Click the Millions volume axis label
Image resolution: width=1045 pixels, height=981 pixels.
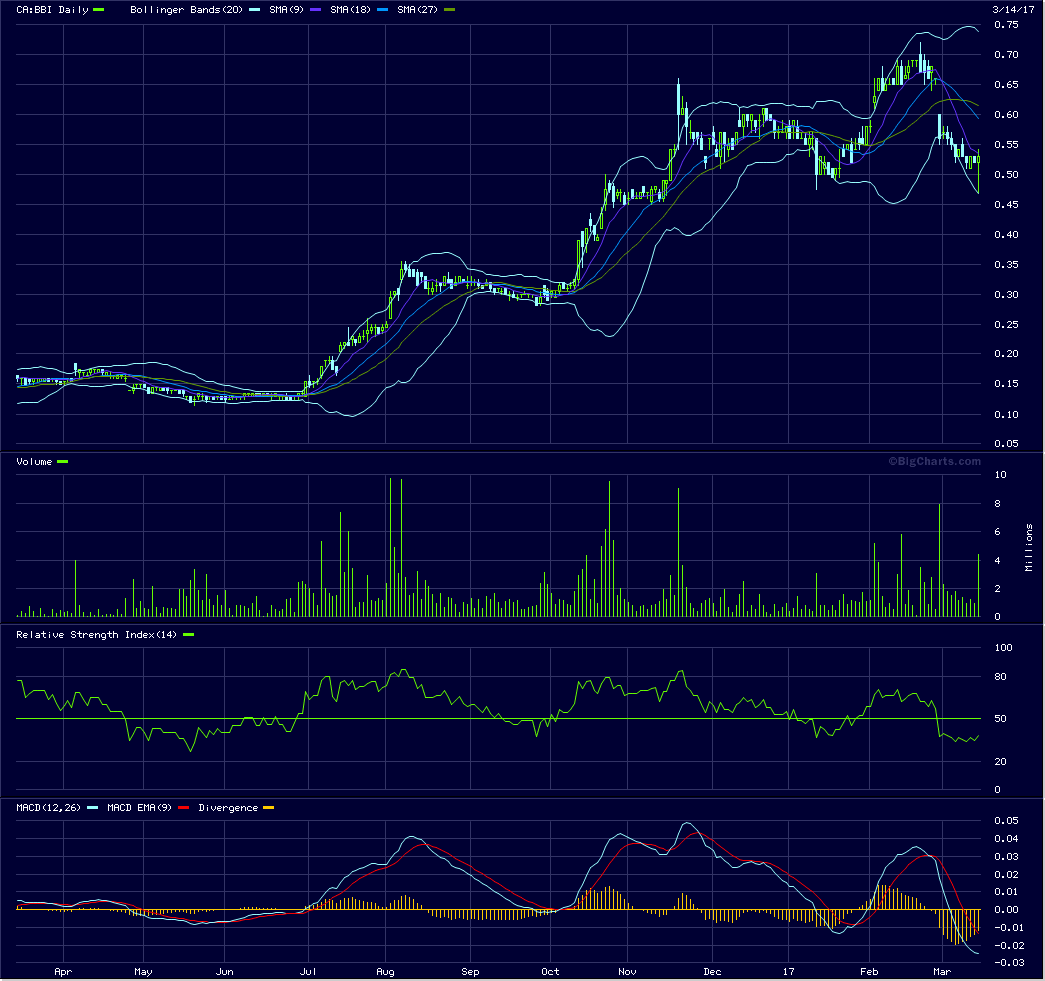click(x=1029, y=547)
